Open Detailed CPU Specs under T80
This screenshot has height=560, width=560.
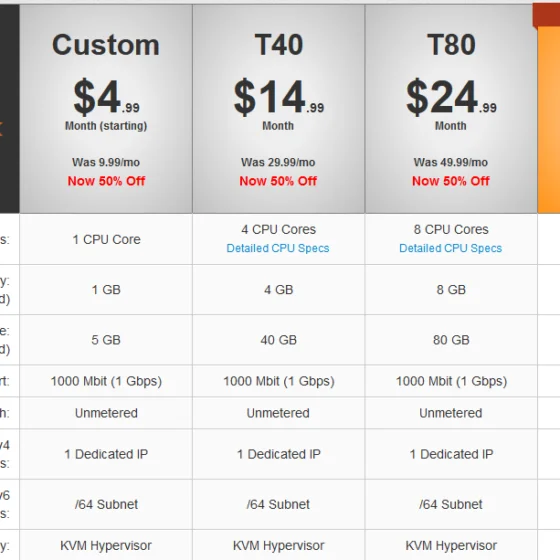pos(450,248)
